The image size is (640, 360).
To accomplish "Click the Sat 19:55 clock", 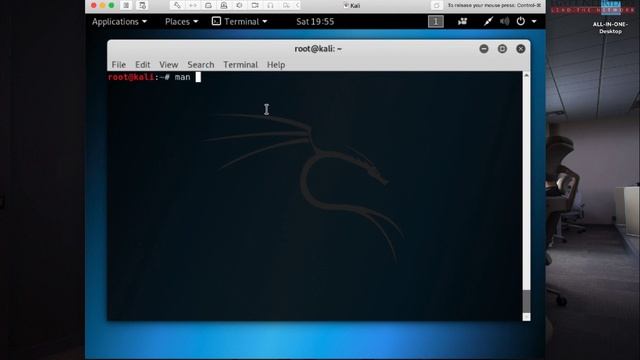I will 315,22.
